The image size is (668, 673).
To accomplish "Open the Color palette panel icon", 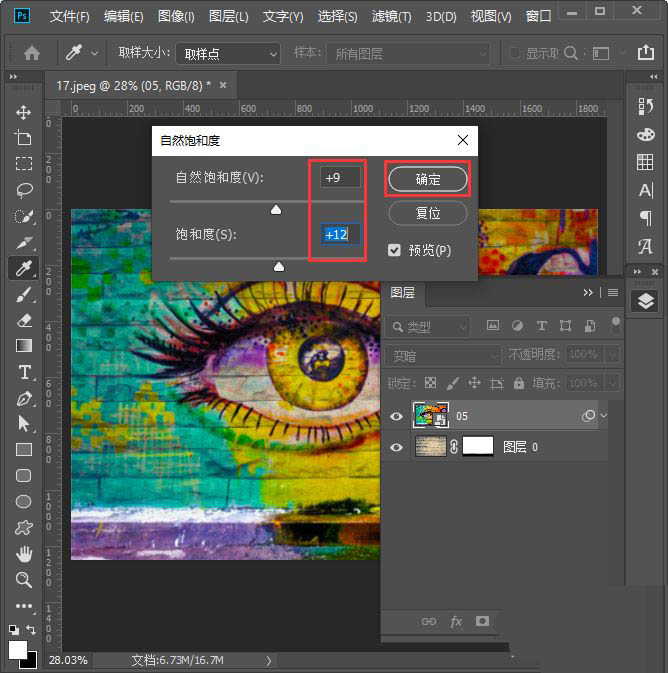I will click(645, 134).
